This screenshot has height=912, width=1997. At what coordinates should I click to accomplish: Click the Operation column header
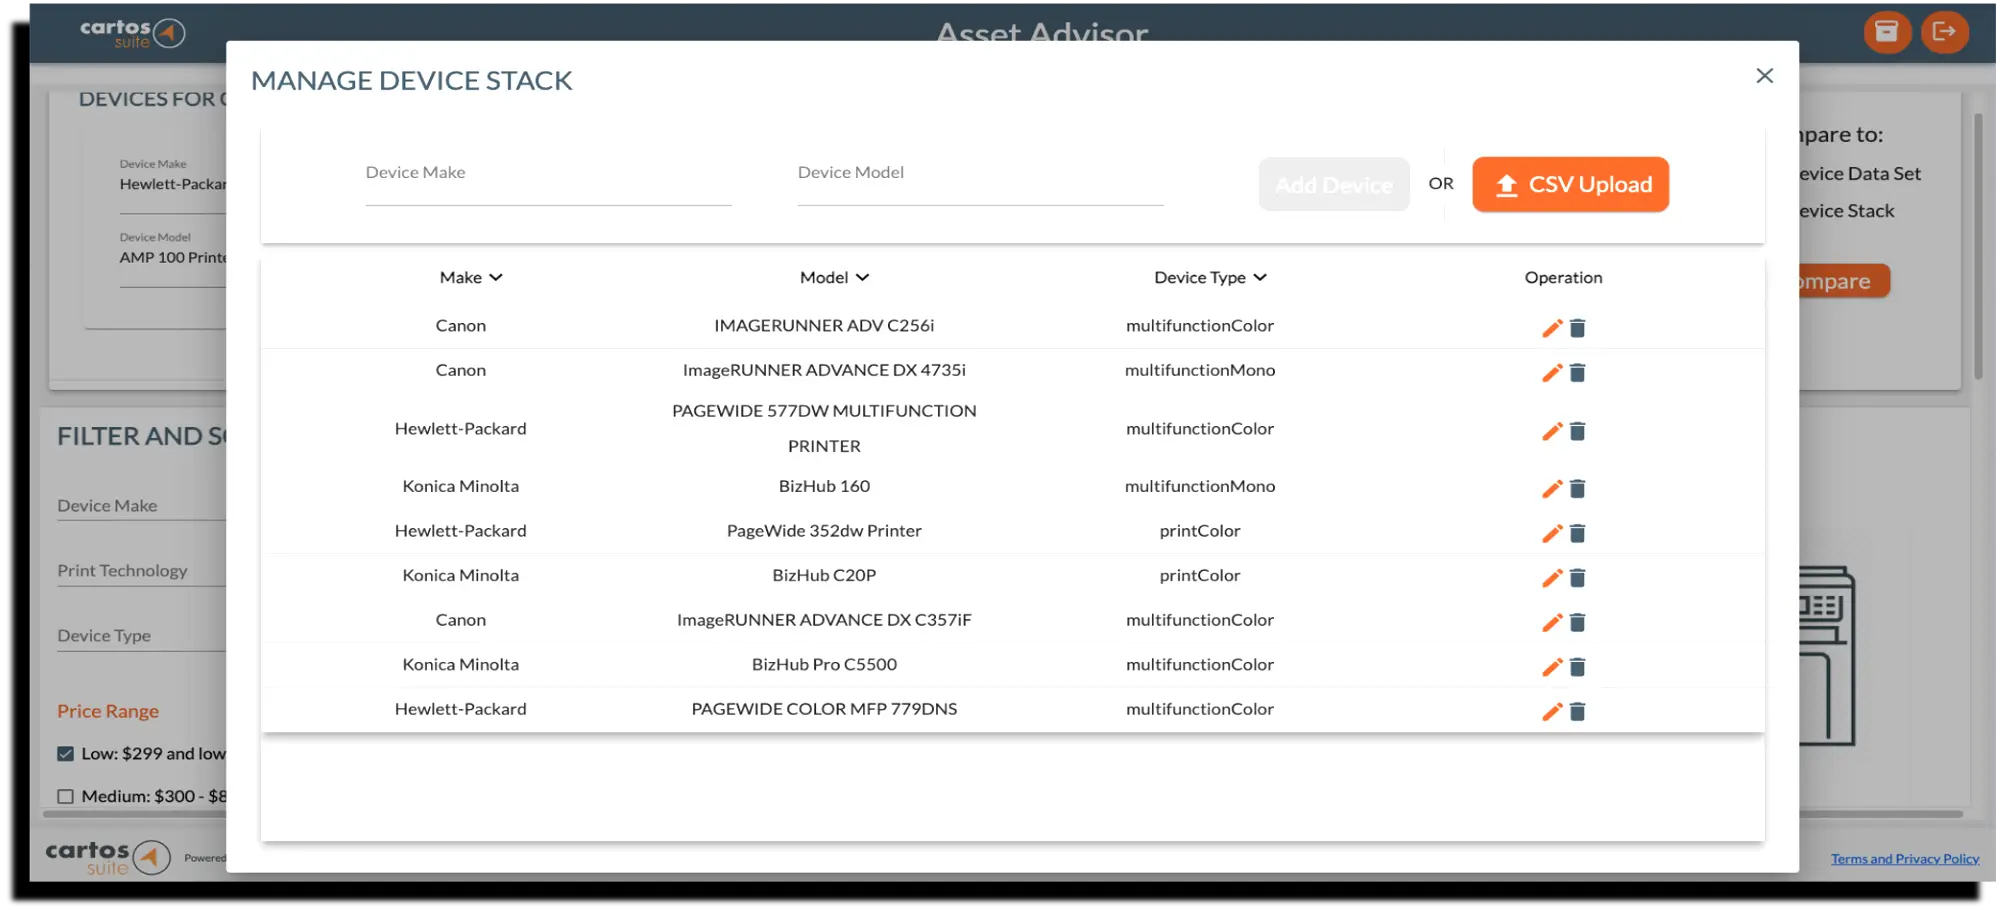(x=1563, y=277)
